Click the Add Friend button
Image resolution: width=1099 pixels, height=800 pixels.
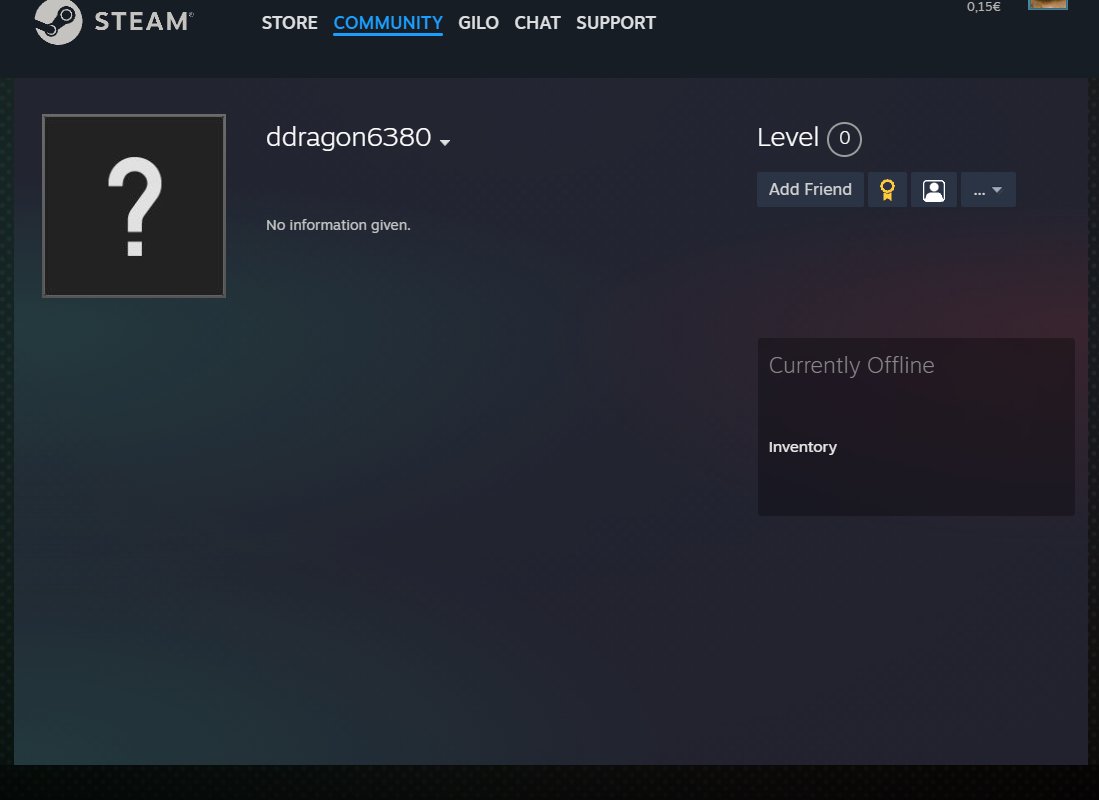point(810,189)
